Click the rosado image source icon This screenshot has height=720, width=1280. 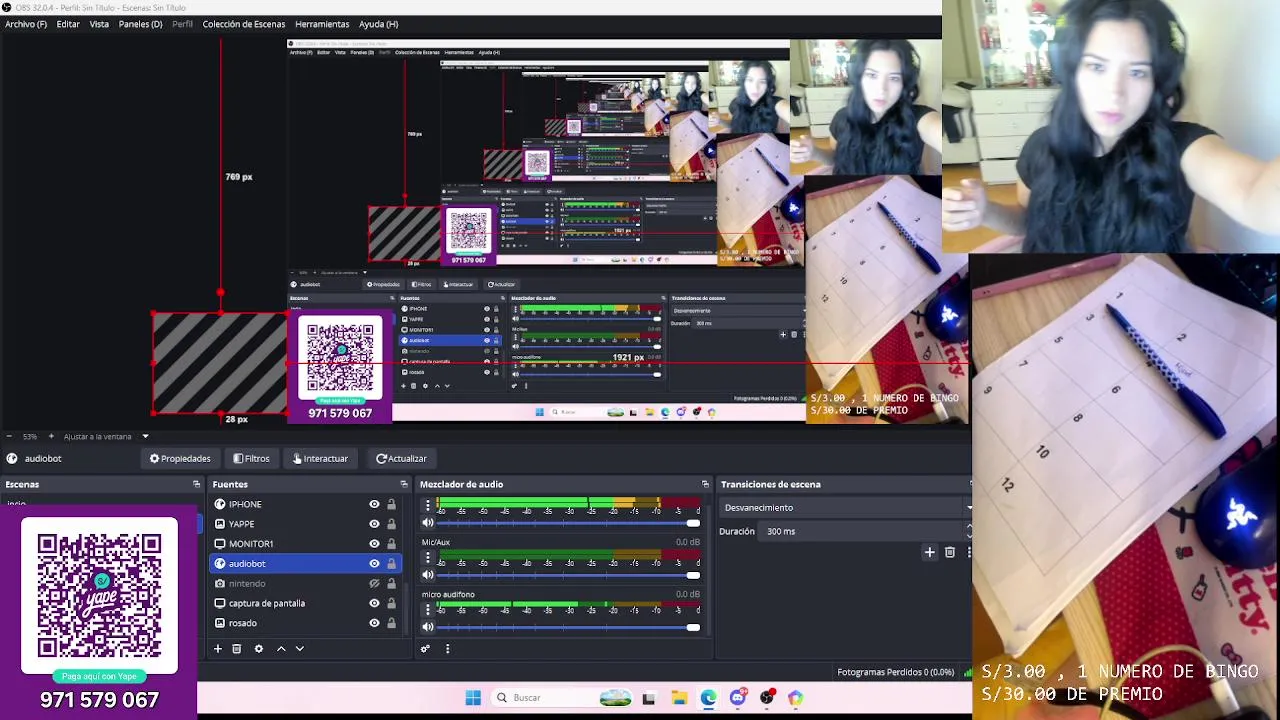click(220, 623)
